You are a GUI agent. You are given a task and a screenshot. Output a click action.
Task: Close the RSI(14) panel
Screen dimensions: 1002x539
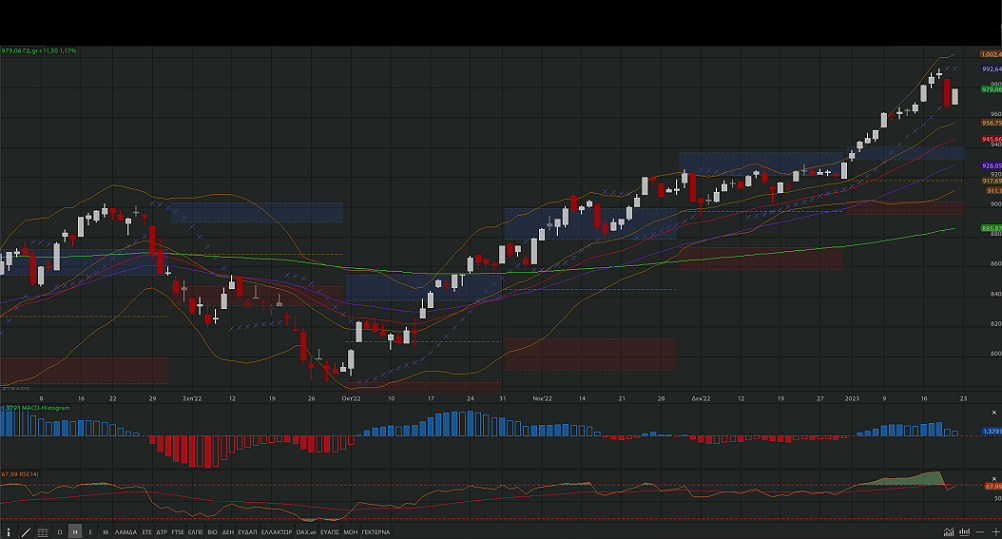coord(994,479)
